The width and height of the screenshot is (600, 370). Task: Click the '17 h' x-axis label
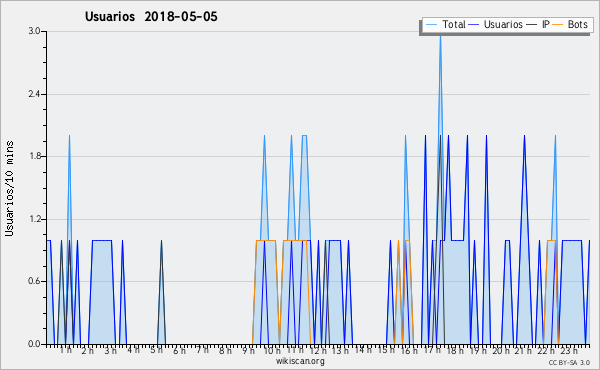[x=433, y=350]
